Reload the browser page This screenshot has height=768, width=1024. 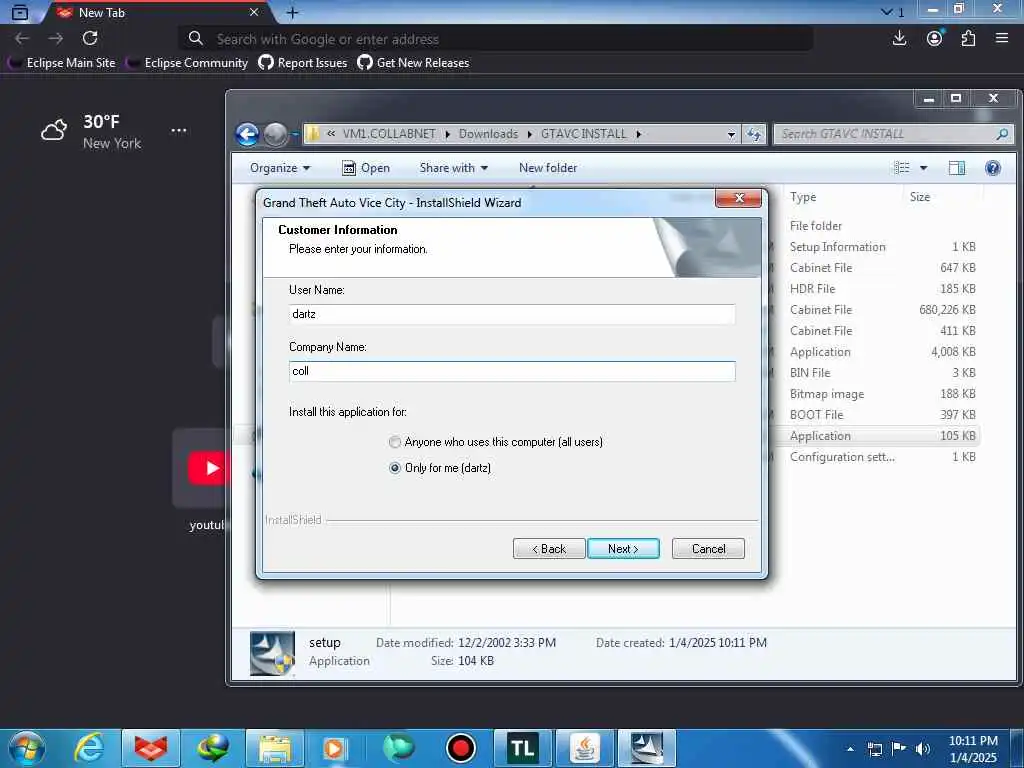pyautogui.click(x=90, y=39)
